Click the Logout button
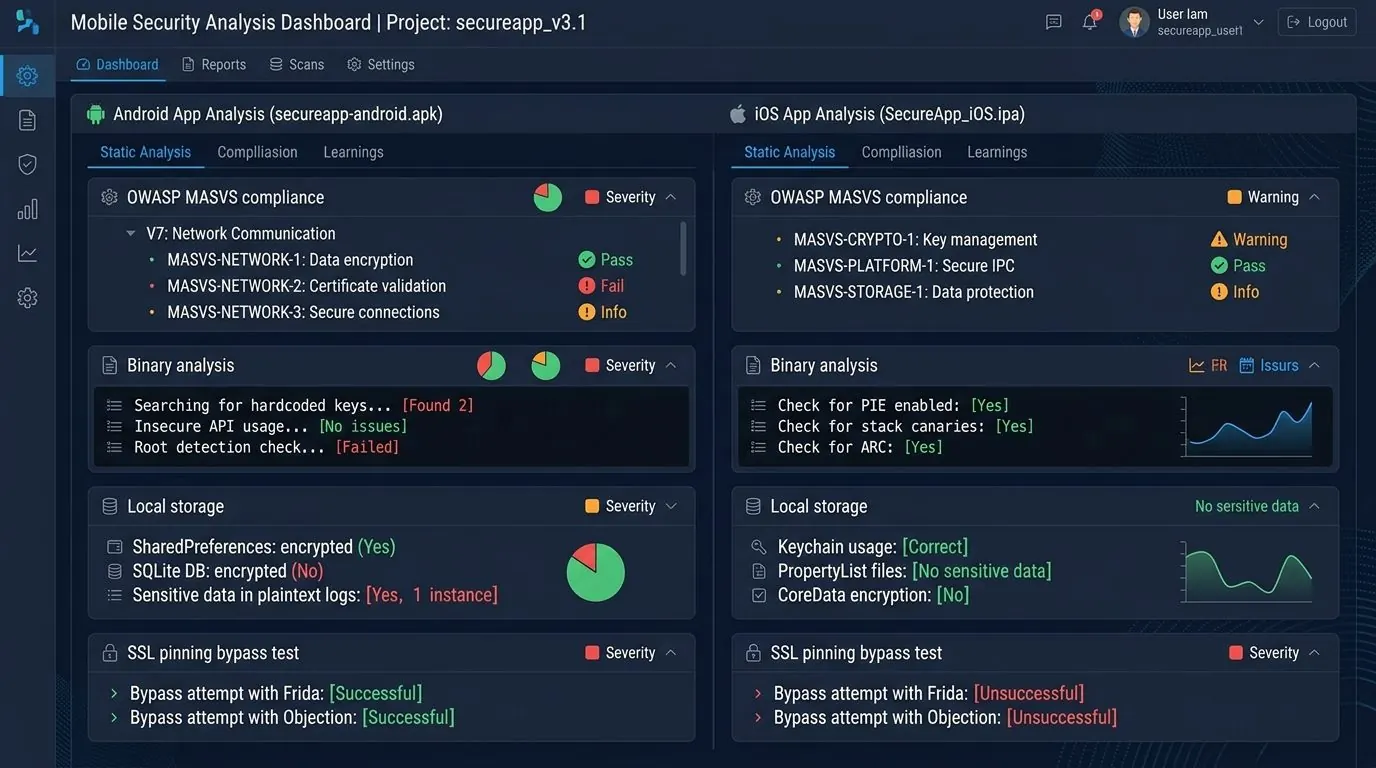 (1317, 22)
